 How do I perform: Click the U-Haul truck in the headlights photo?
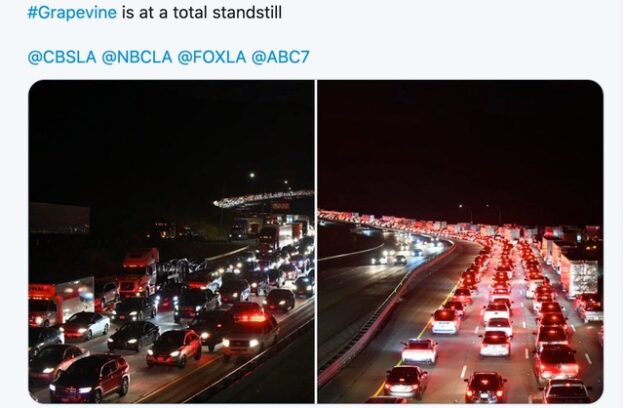(60, 301)
